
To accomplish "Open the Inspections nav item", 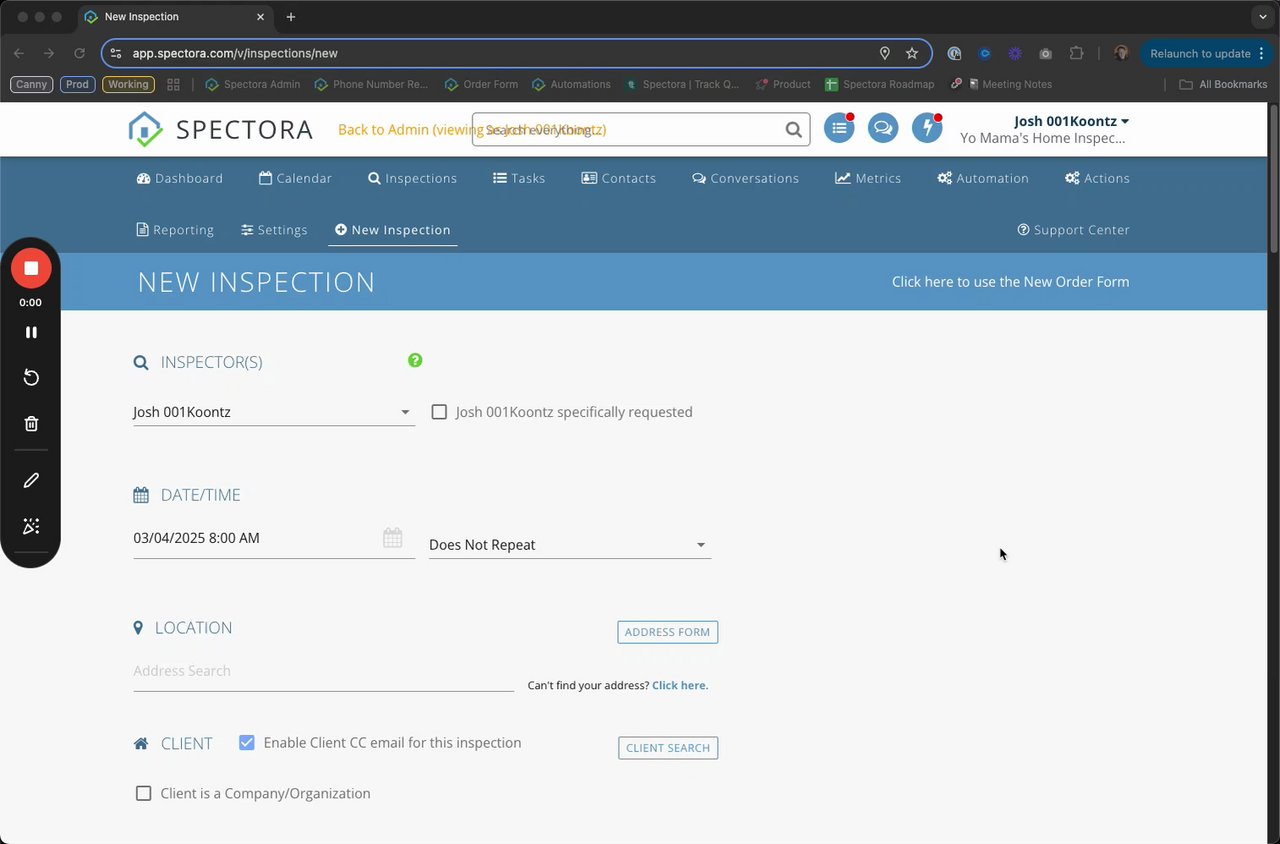I will pyautogui.click(x=412, y=178).
